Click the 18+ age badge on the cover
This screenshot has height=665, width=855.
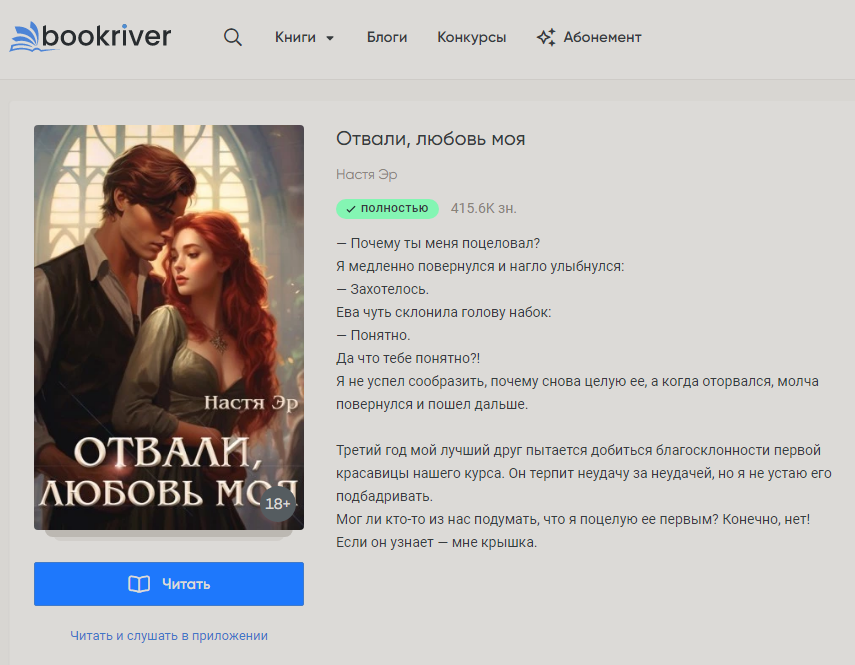point(278,504)
